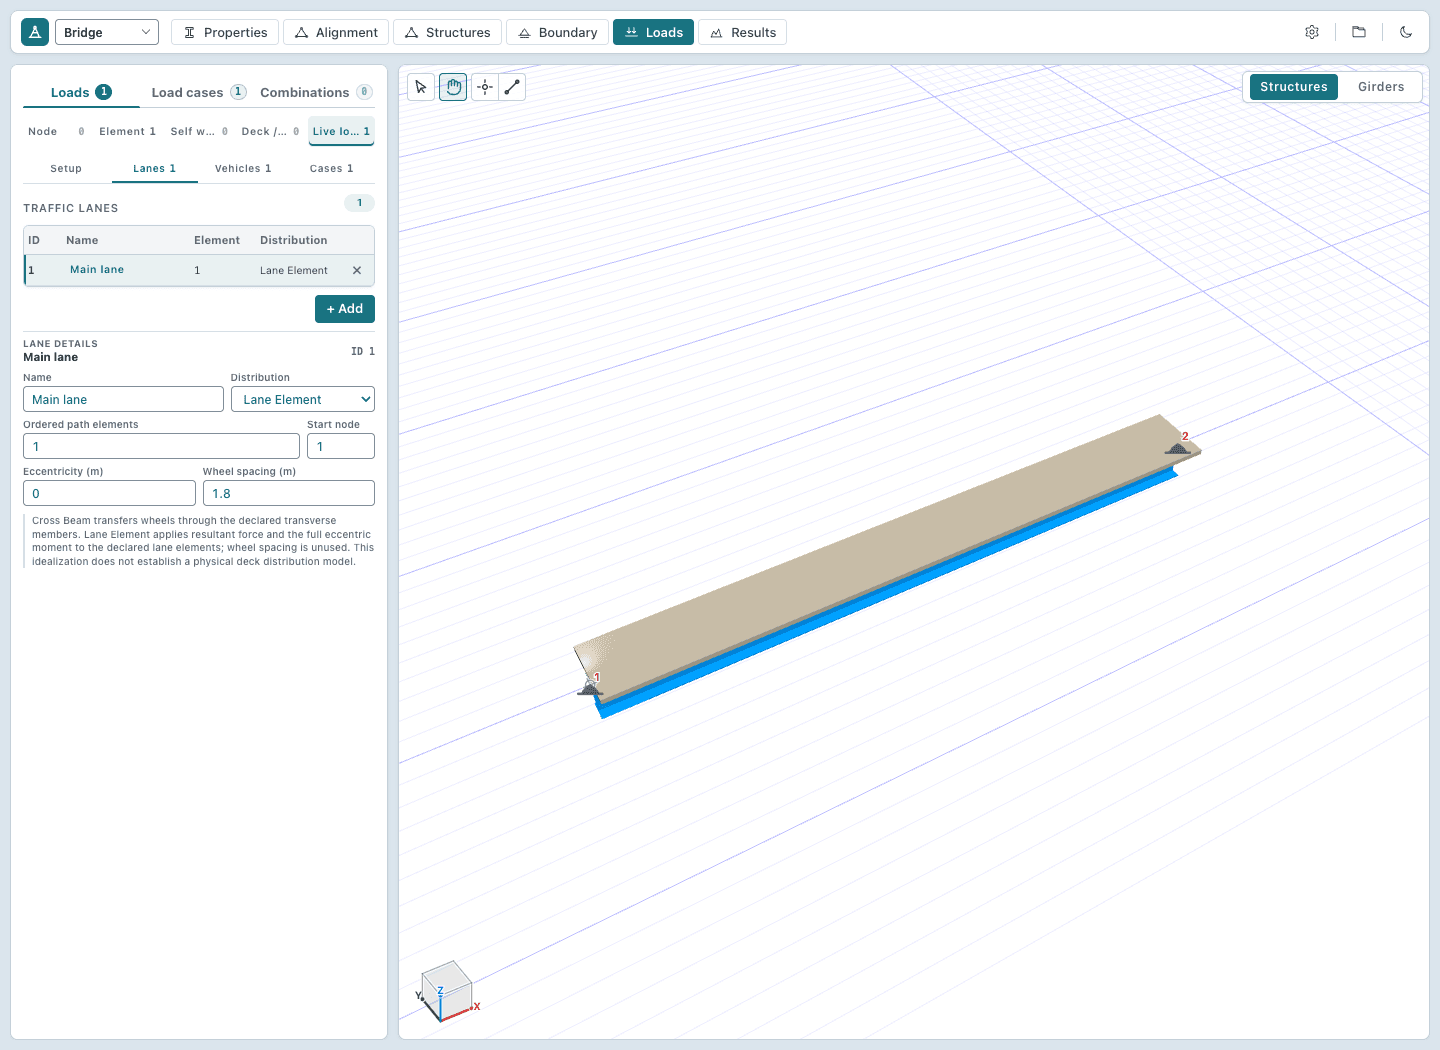Add a new traffic lane
This screenshot has width=1440, height=1050.
tap(345, 309)
